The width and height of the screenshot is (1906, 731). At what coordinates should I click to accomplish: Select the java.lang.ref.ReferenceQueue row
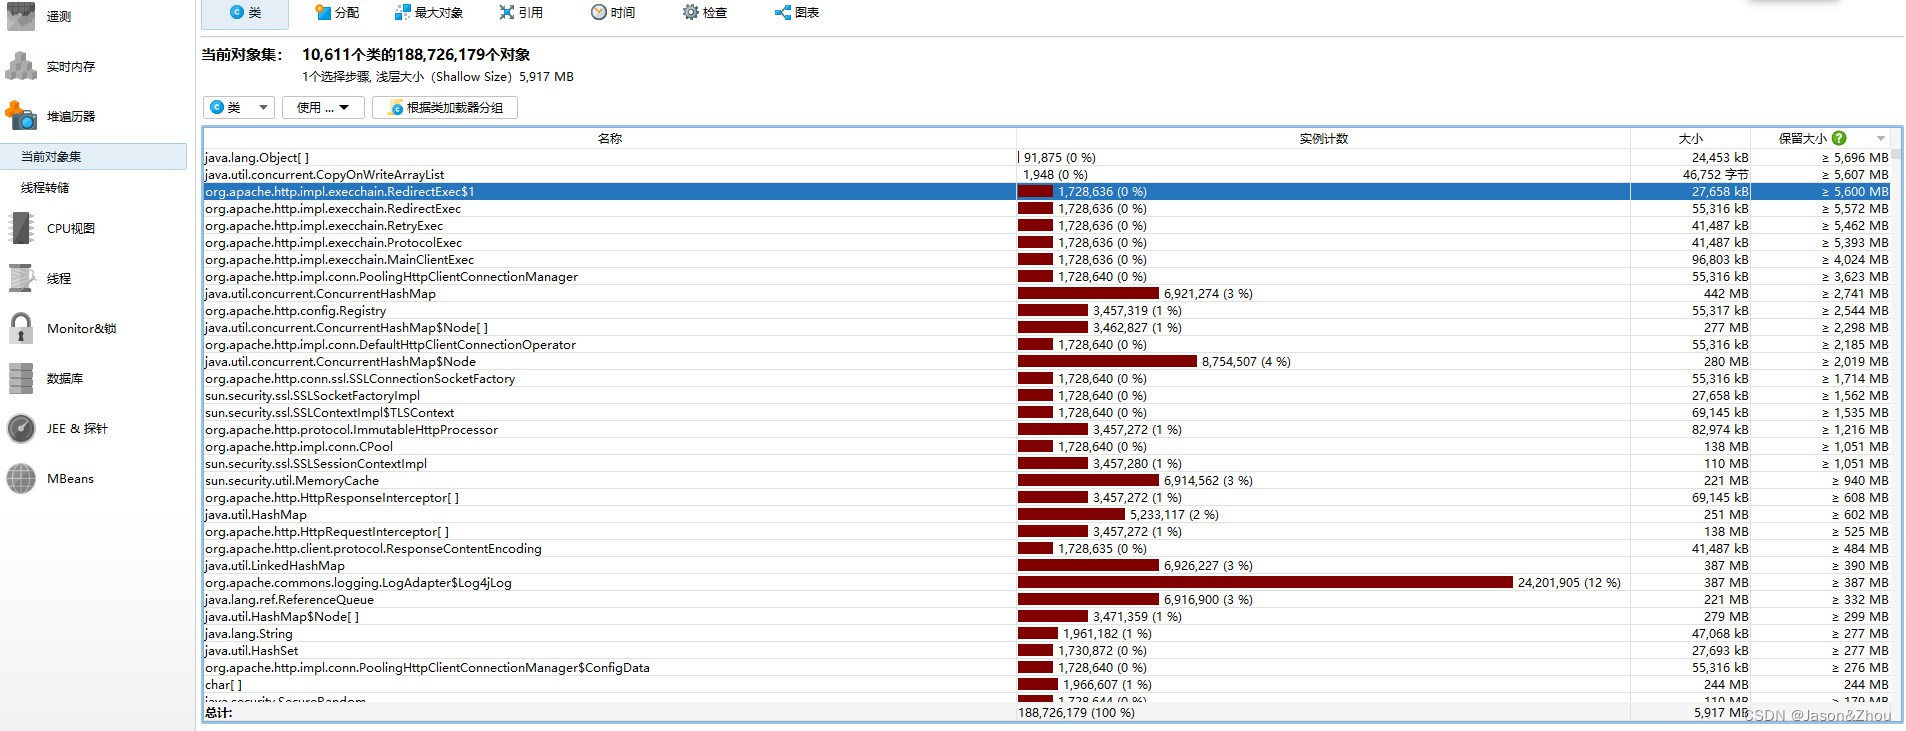tap(1047, 599)
